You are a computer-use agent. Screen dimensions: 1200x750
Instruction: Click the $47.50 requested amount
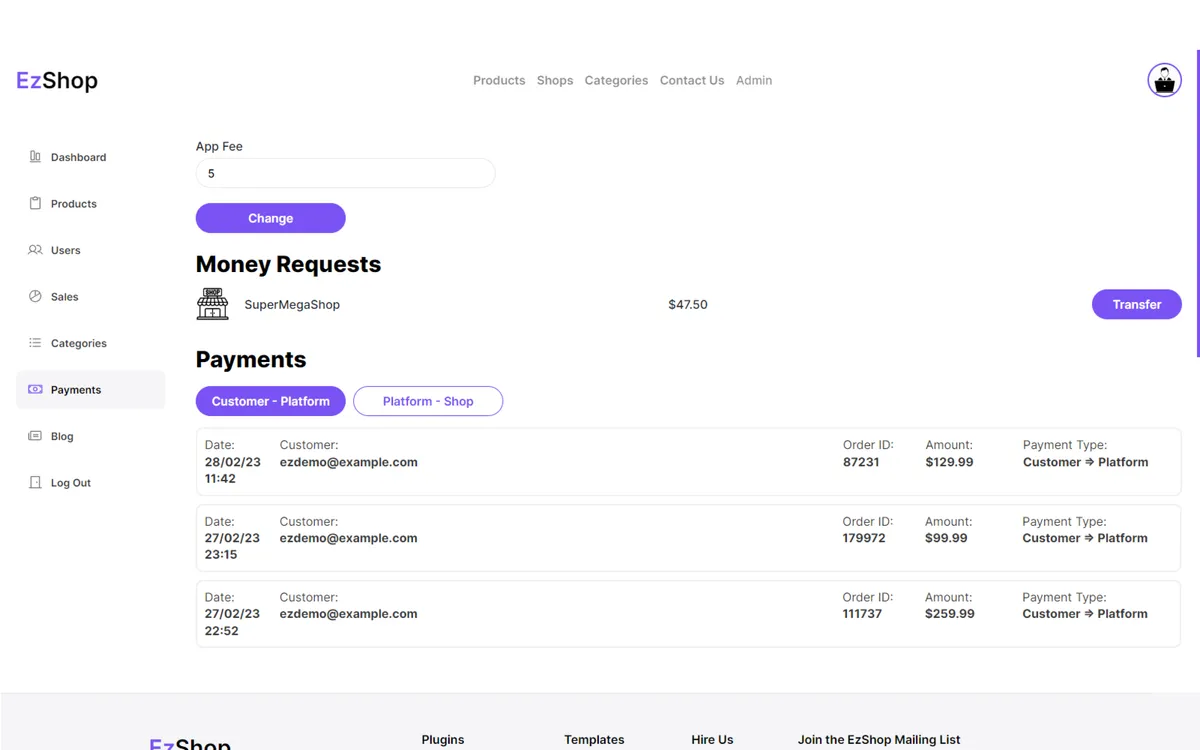[x=688, y=305]
